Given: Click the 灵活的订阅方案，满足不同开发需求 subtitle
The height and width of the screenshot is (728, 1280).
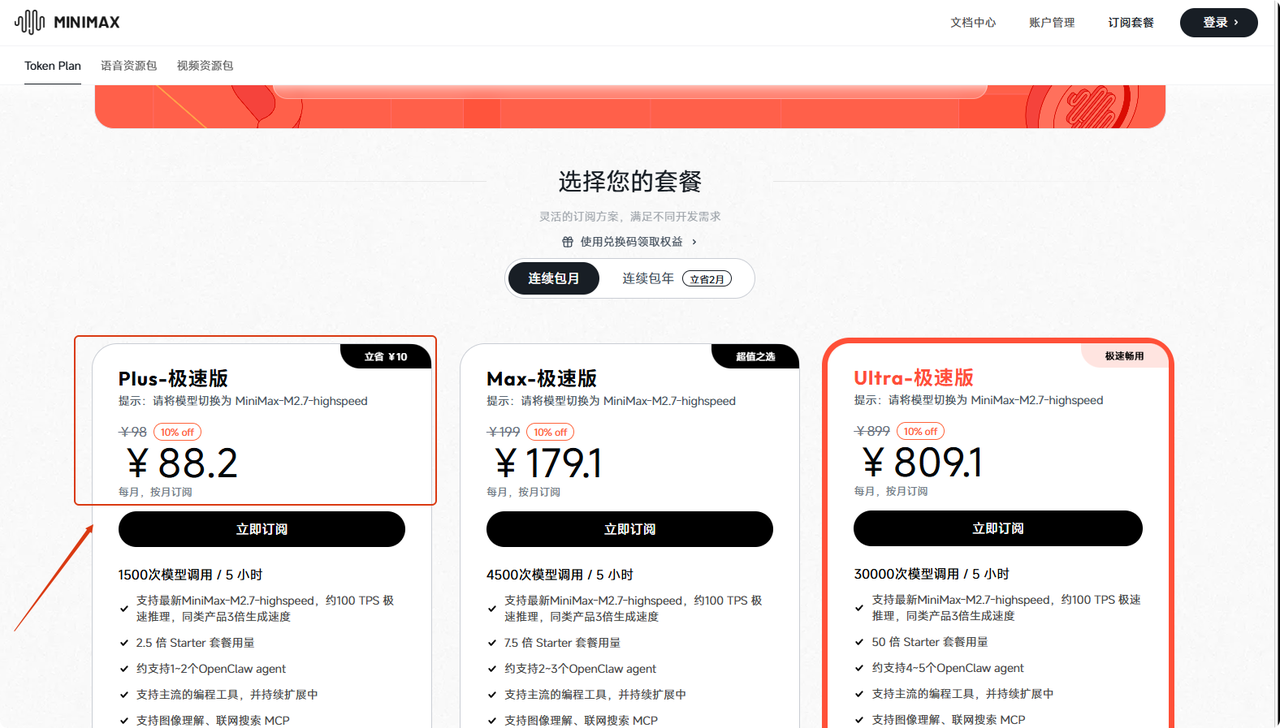Looking at the screenshot, I should click(630, 217).
